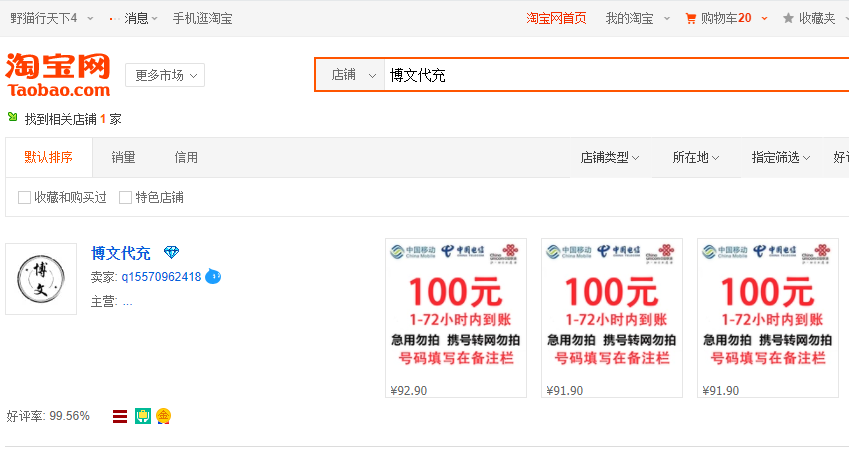Open the ¥92.90 100元 recharge product
This screenshot has height=457, width=849.
pos(456,318)
